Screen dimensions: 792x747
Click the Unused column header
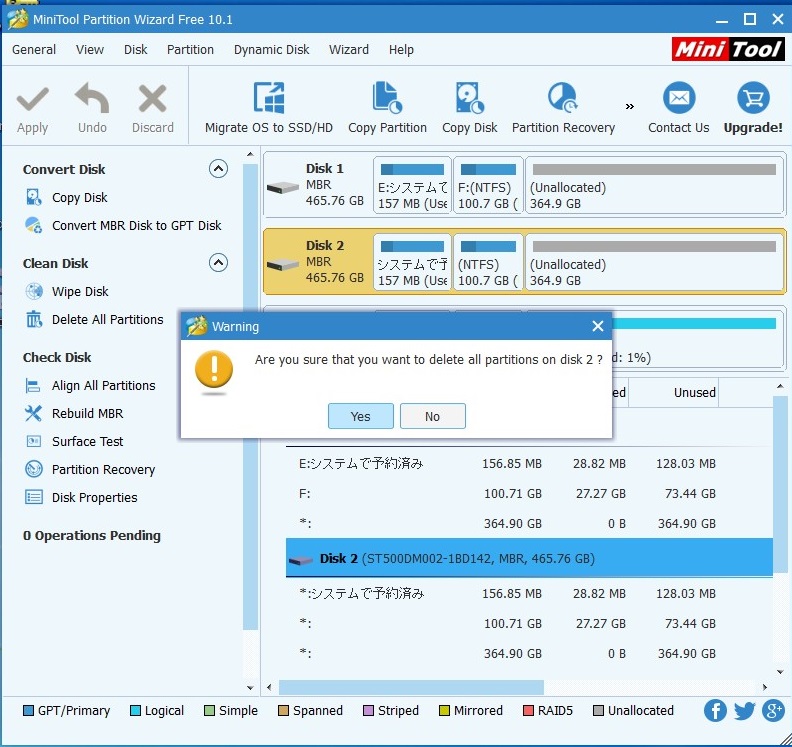(673, 392)
